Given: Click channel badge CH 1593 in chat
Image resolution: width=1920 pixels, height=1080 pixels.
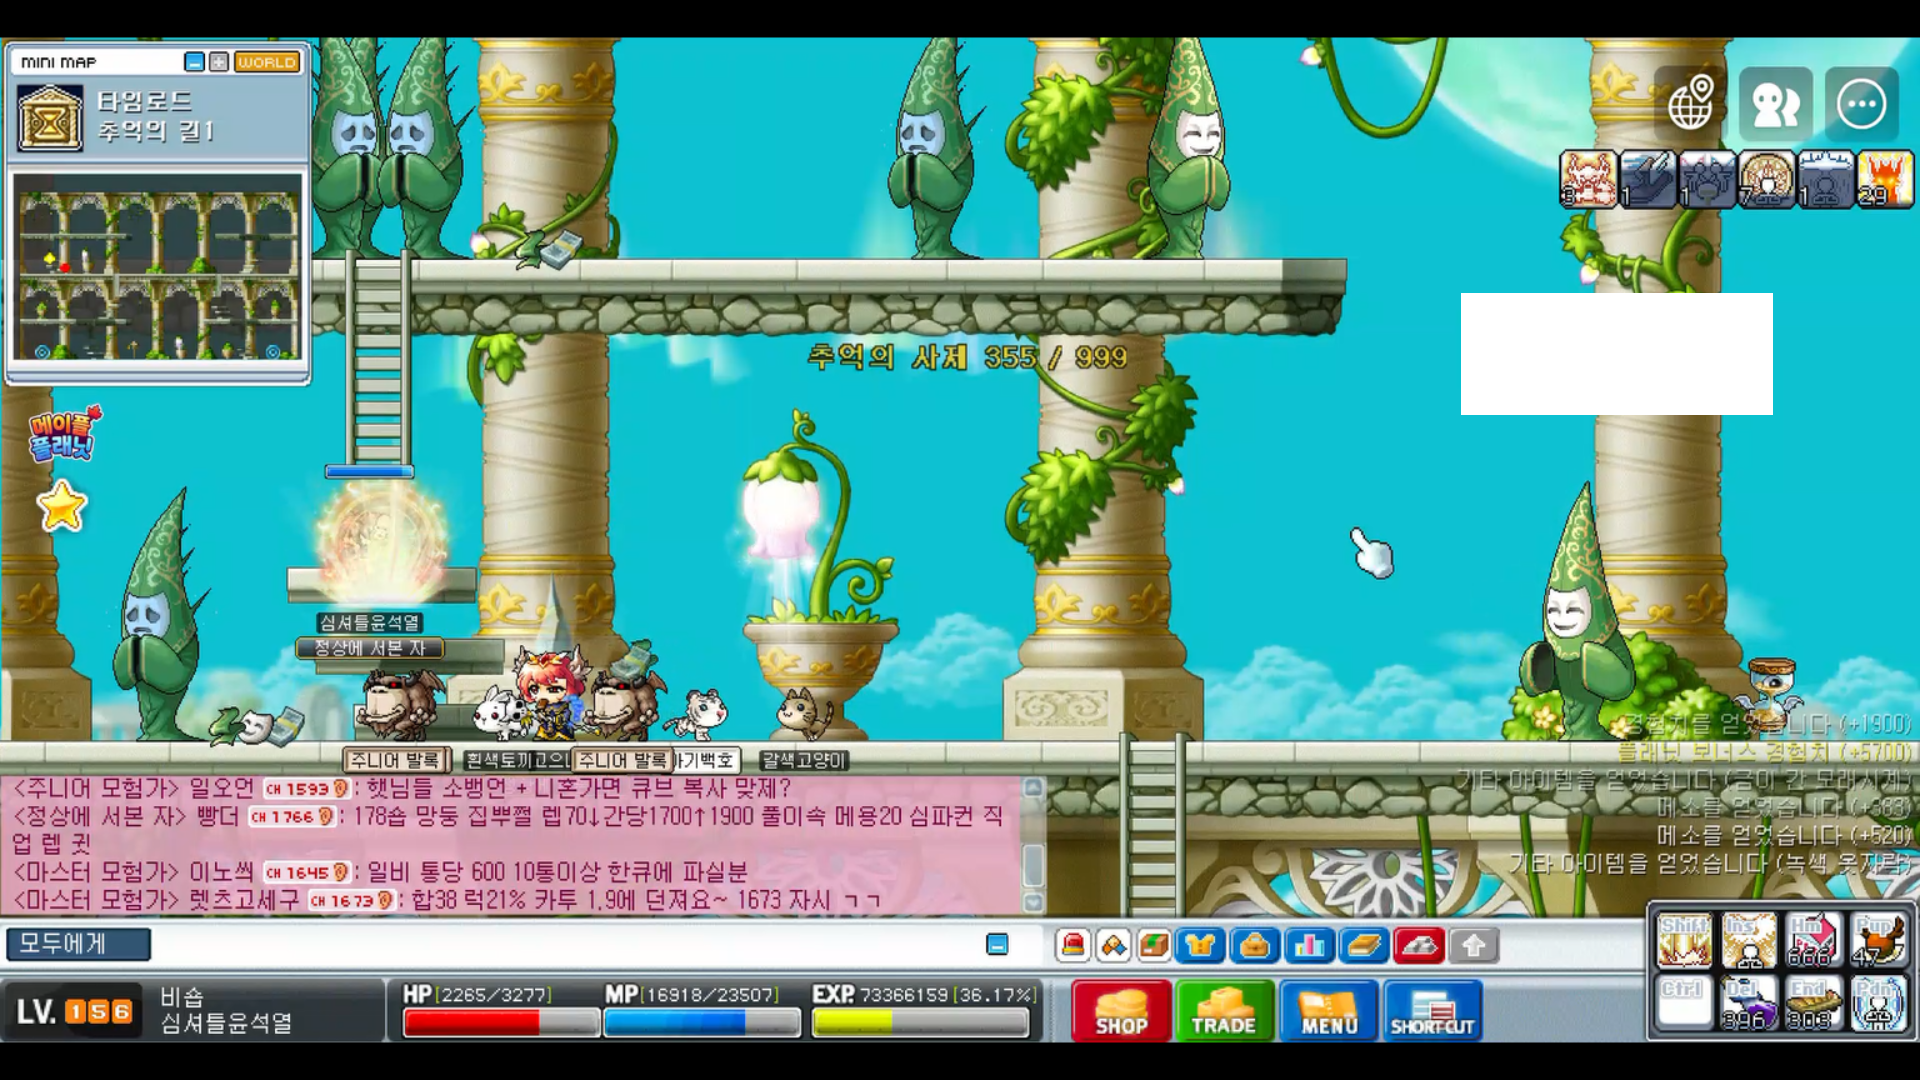Looking at the screenshot, I should click(x=306, y=789).
